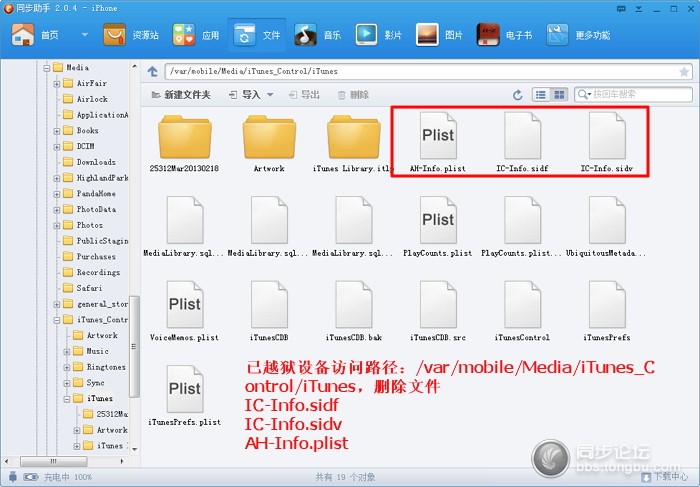
Task: Go up one folder level arrow
Action: pos(153,71)
